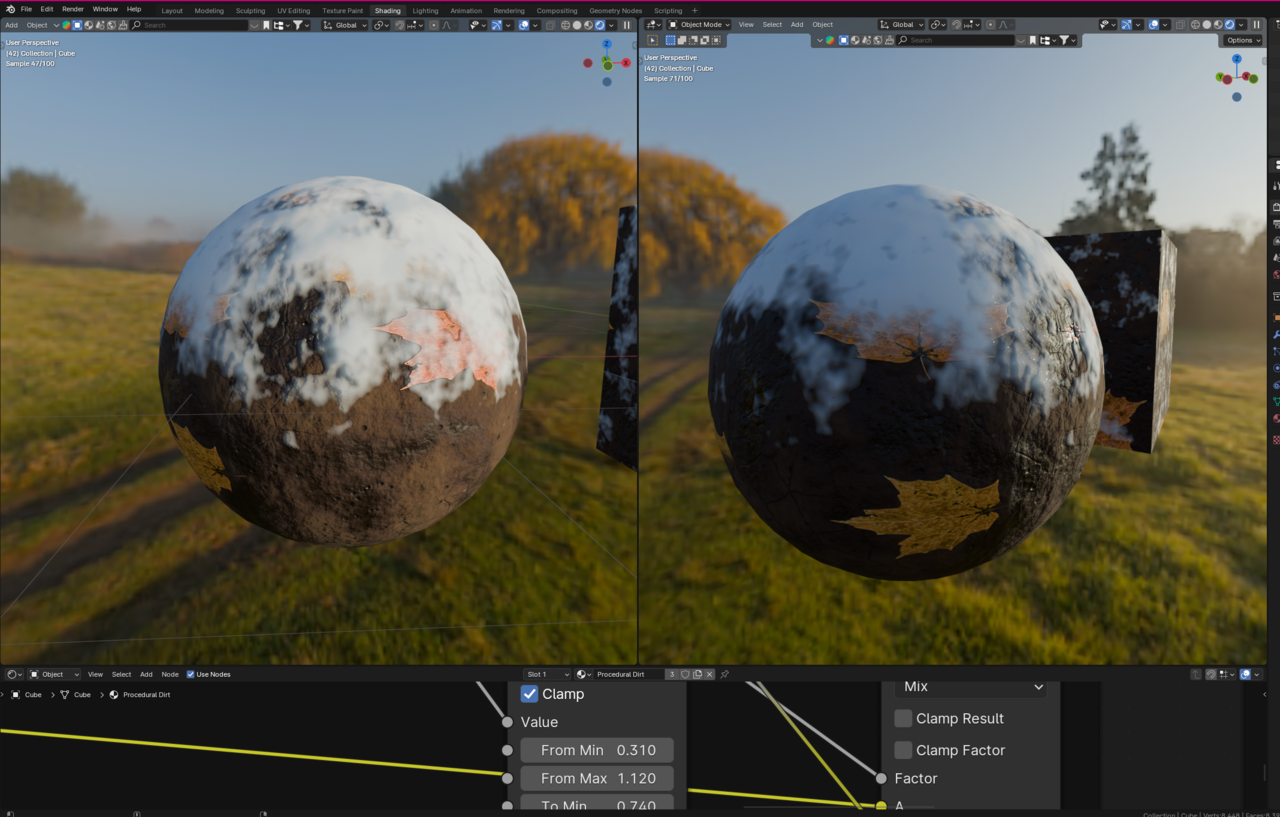Open the Slot 1 material slot dropdown

tap(548, 675)
